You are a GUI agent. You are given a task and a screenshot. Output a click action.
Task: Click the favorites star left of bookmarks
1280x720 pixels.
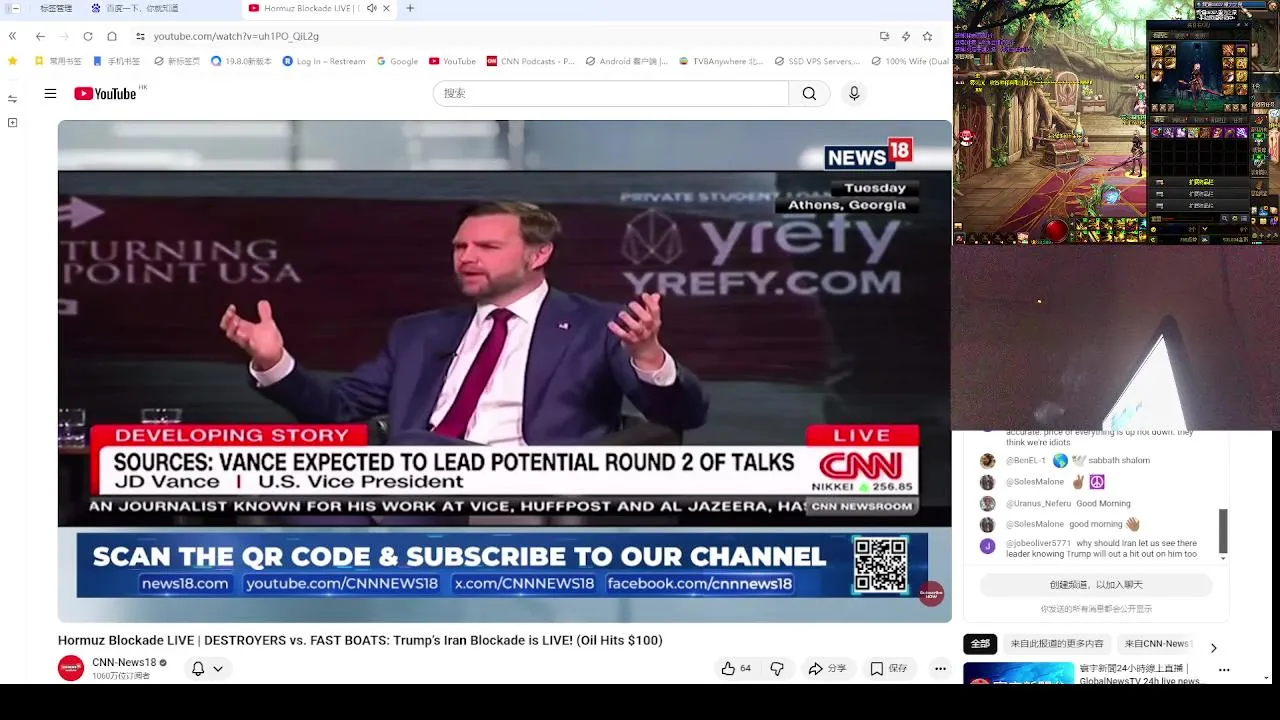13,61
